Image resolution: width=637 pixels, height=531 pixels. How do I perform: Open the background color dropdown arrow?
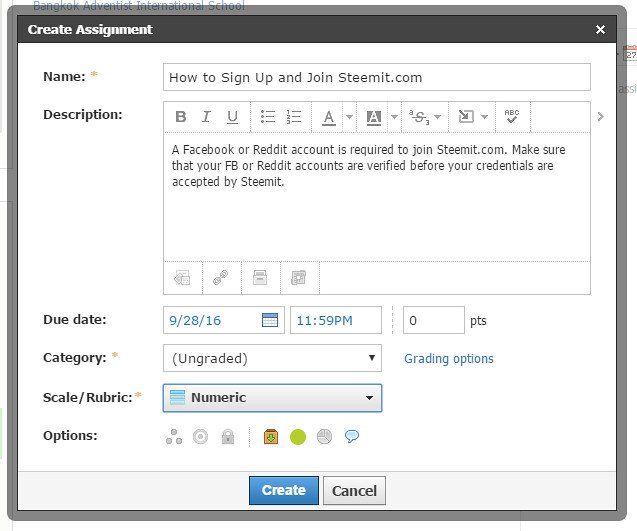(394, 117)
